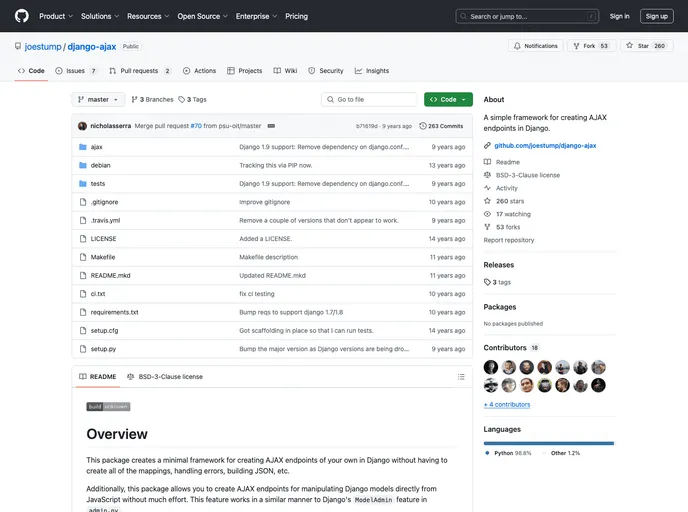Open the Open Source dropdown menu

[x=202, y=16]
